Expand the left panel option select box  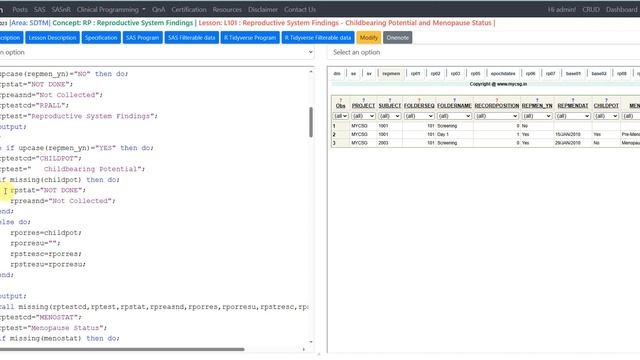[157, 52]
